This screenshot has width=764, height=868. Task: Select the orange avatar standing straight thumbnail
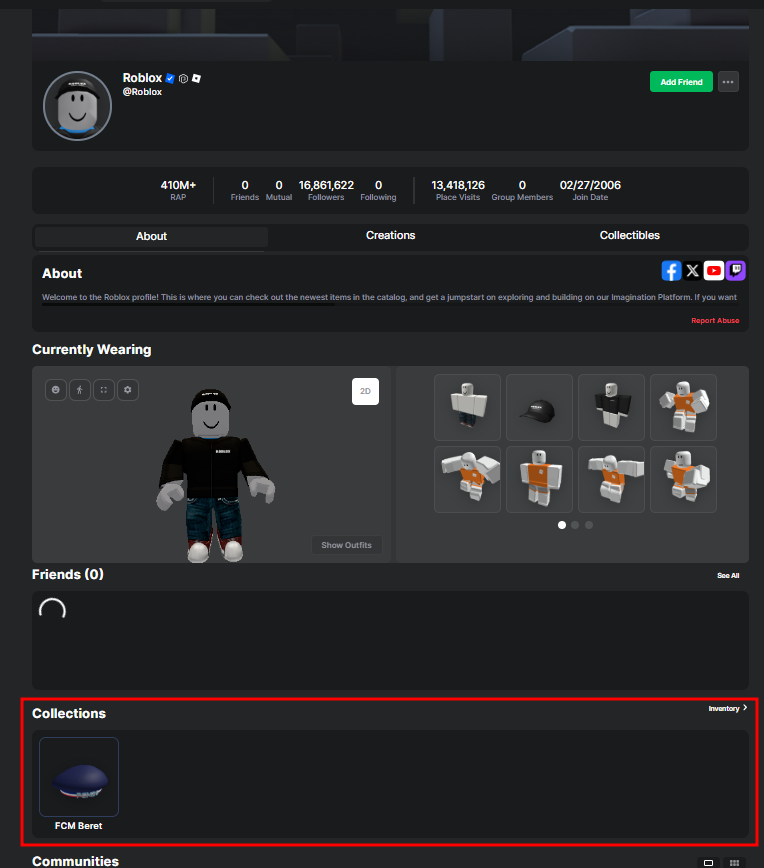point(539,479)
